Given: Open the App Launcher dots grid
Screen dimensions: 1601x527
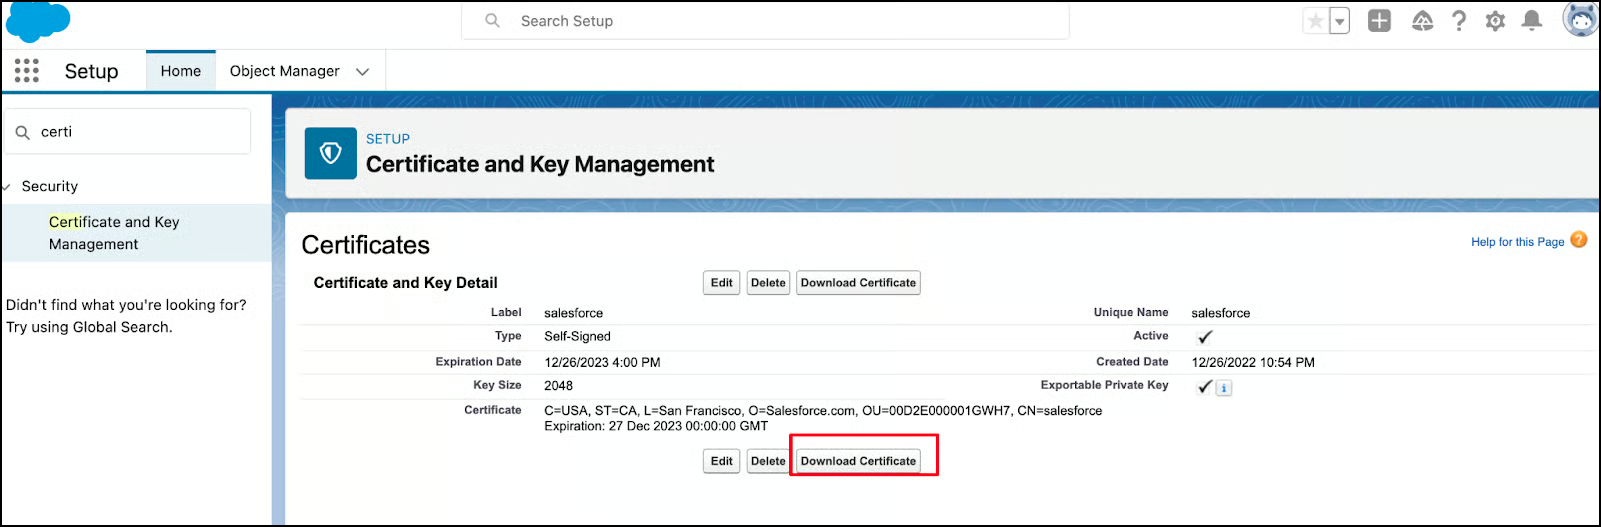Looking at the screenshot, I should (x=27, y=70).
